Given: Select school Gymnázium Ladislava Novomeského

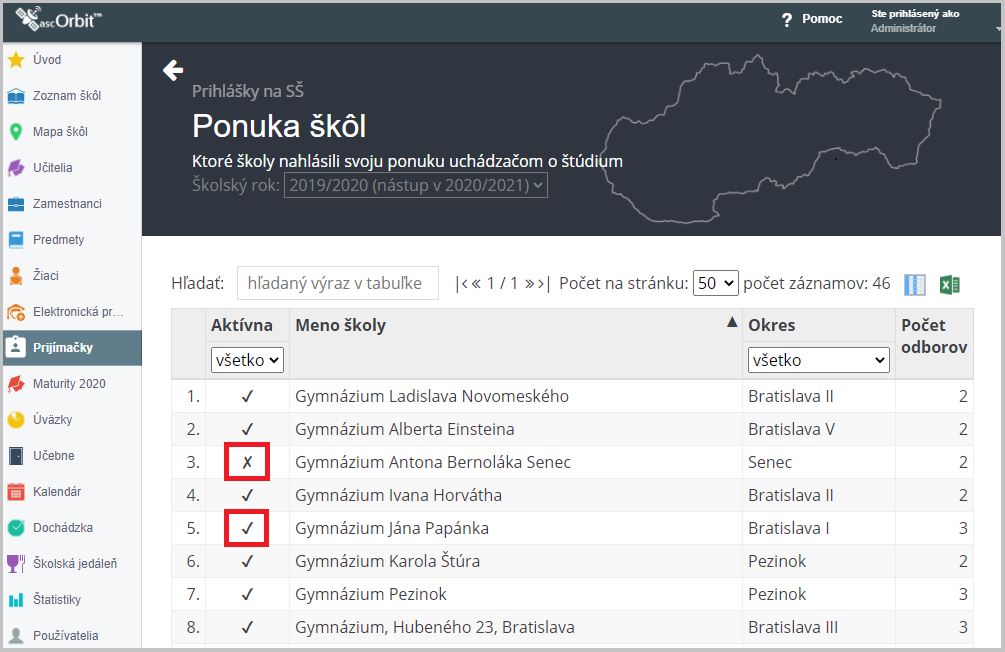Looking at the screenshot, I should (432, 397).
